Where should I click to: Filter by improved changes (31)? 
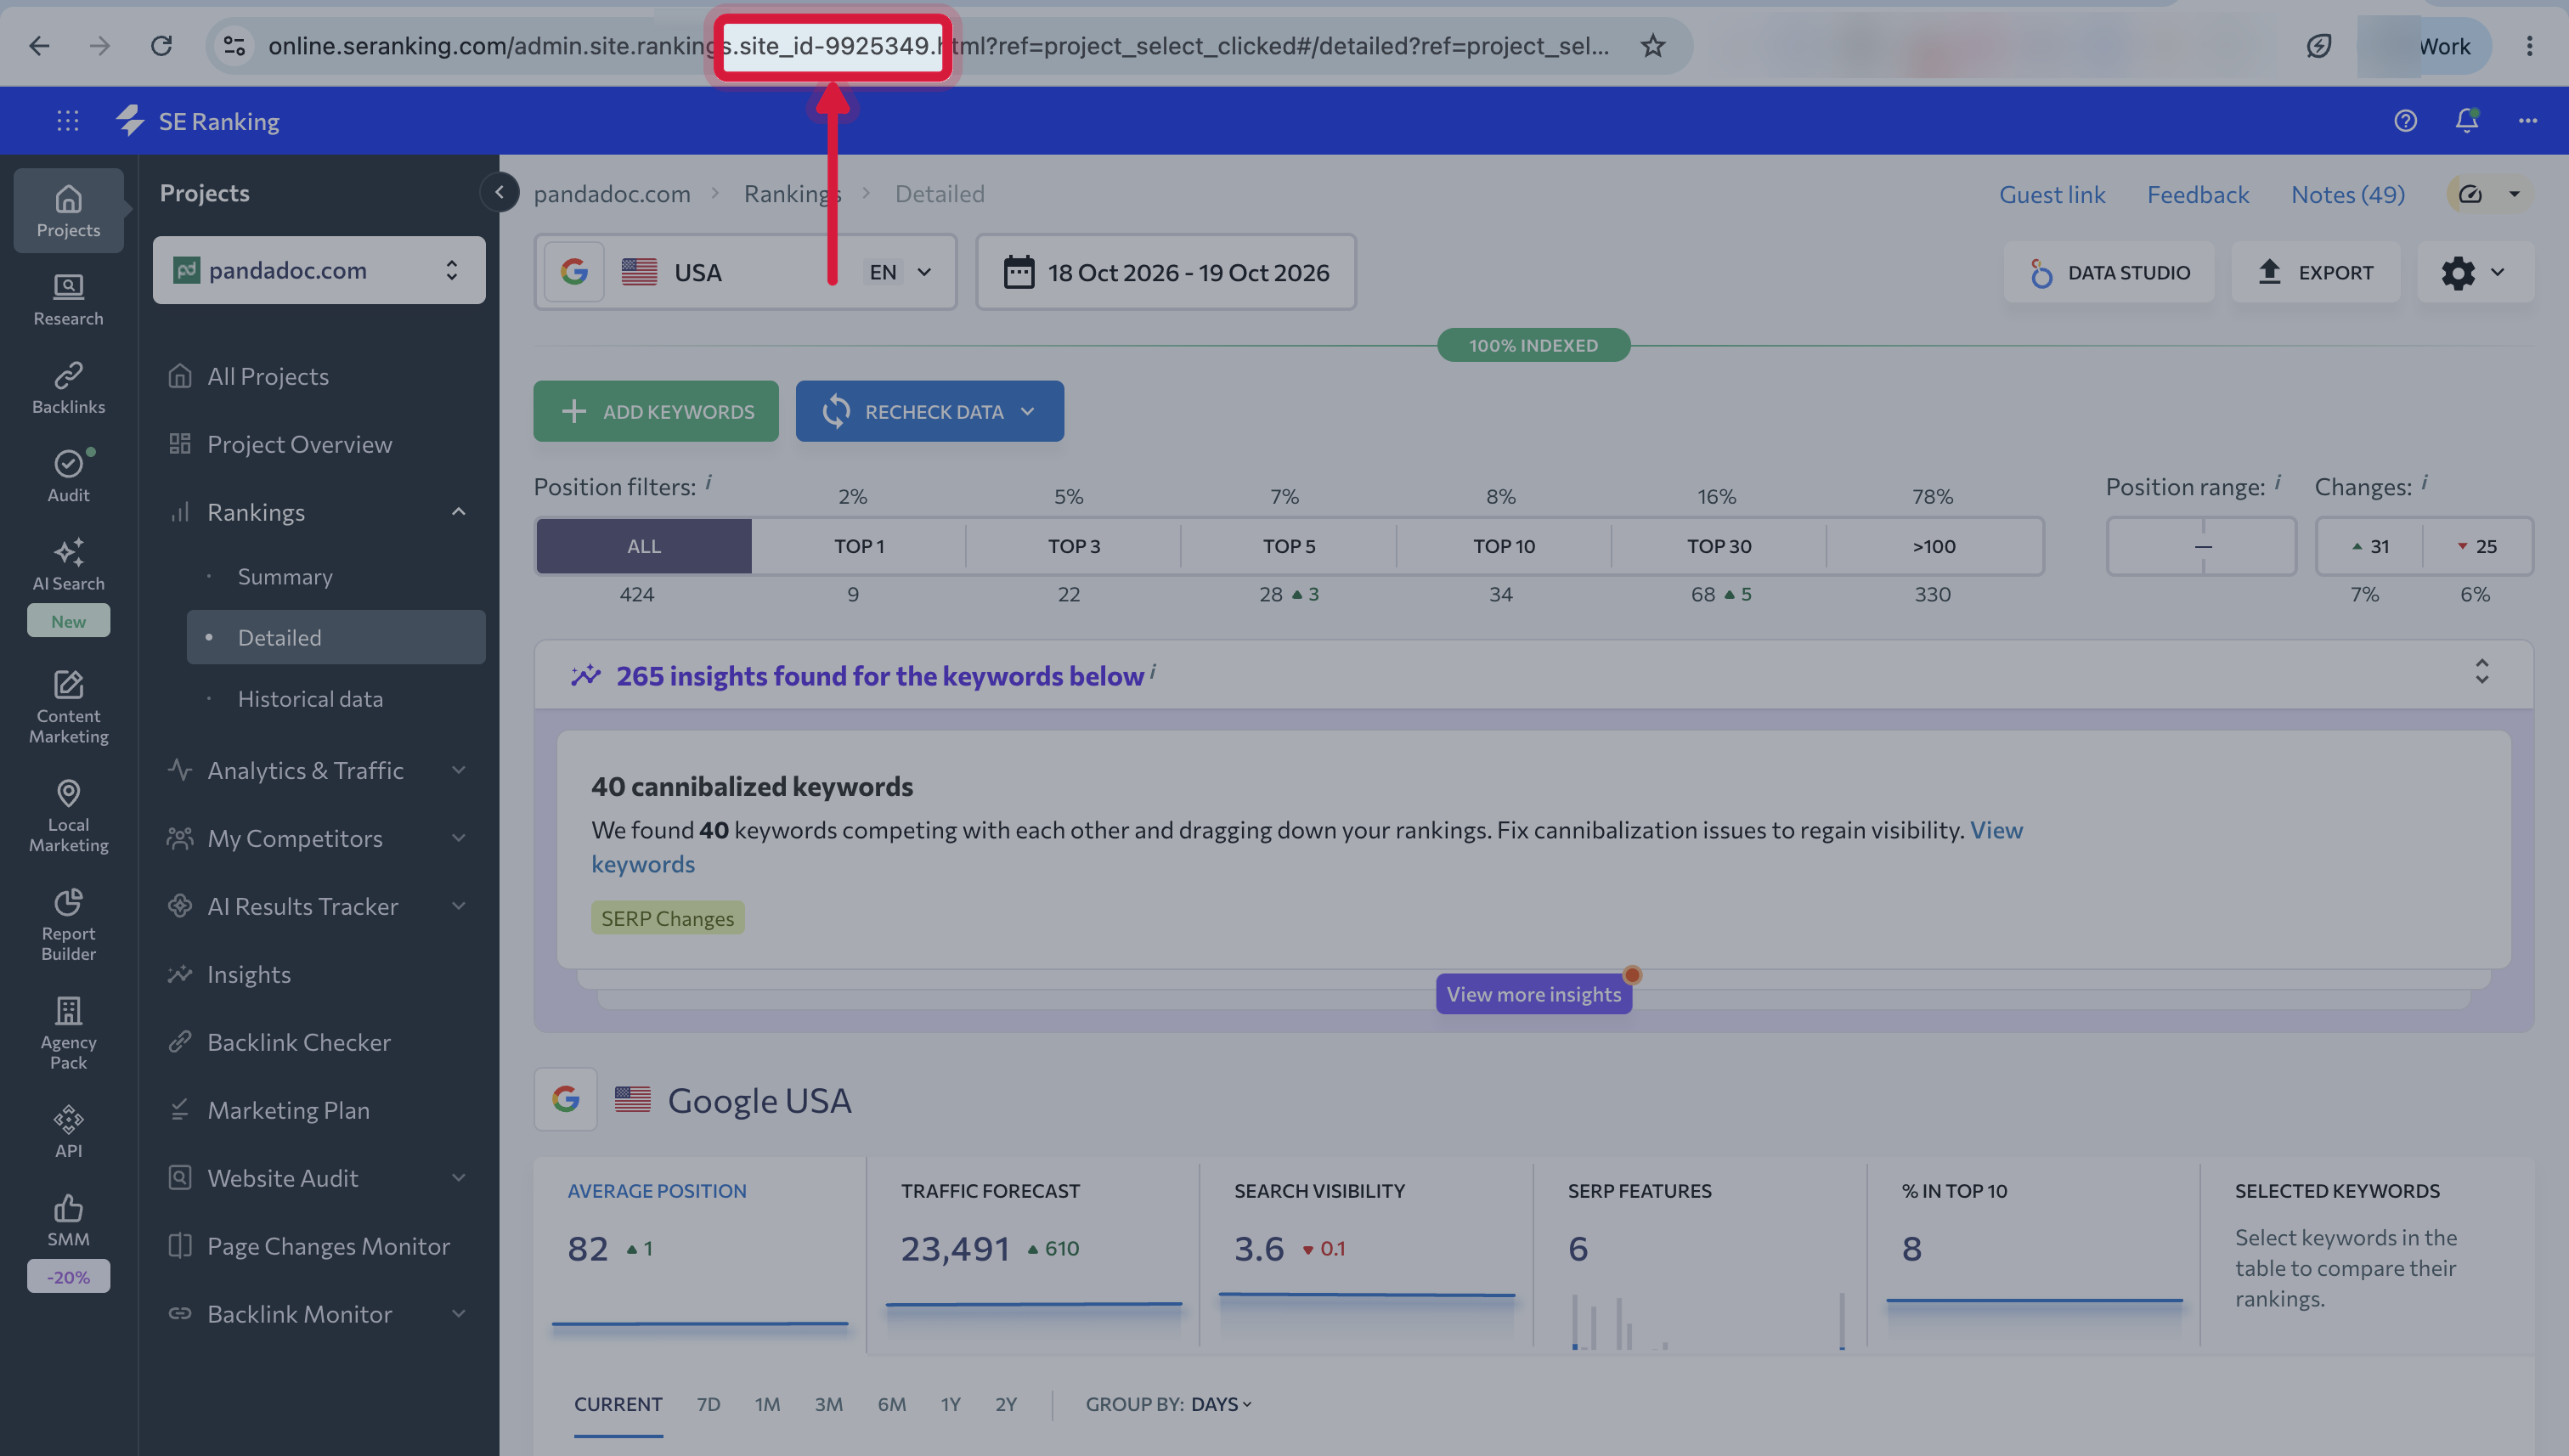pos(2370,546)
